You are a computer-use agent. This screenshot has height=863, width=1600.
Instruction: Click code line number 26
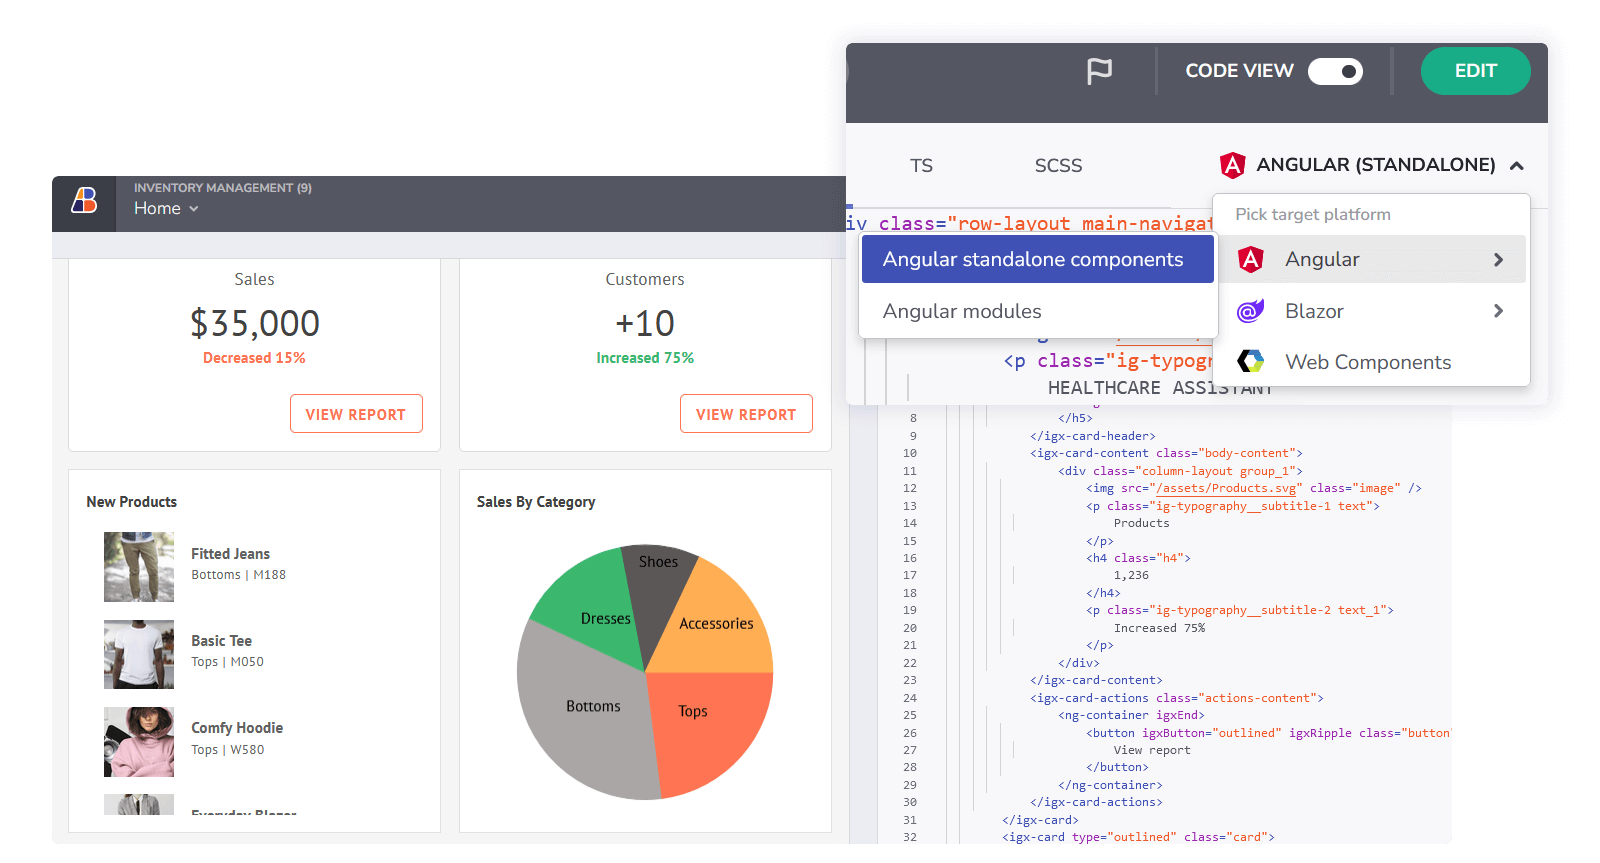point(910,733)
